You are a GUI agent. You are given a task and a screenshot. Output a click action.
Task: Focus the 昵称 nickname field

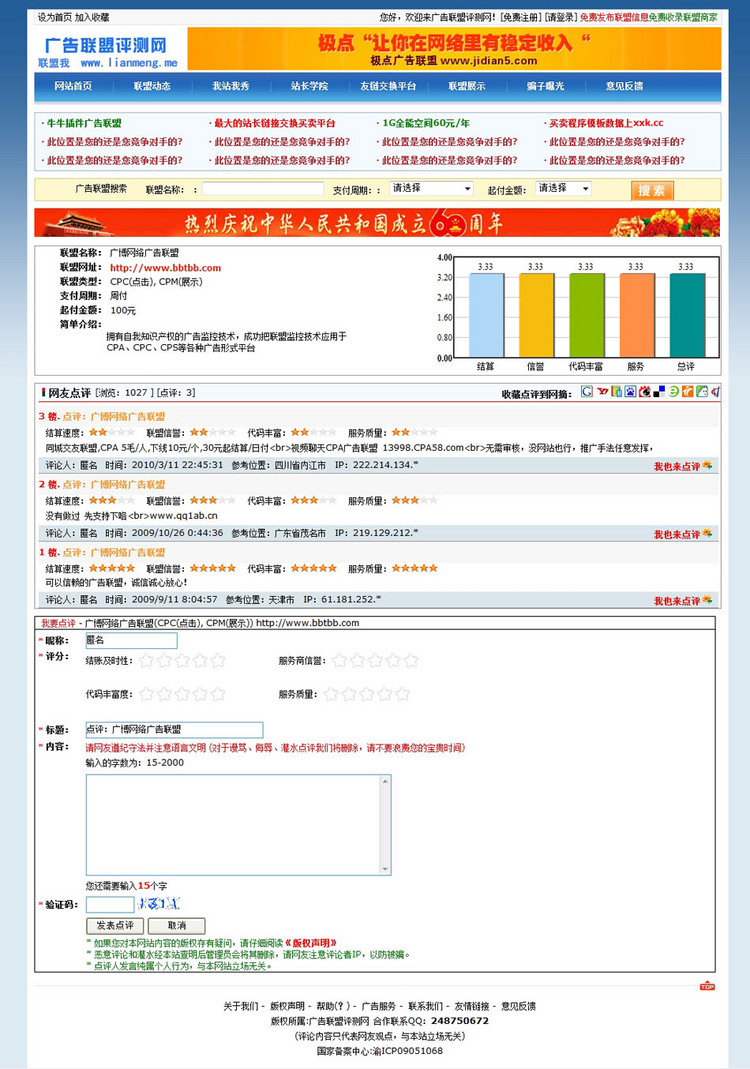[x=132, y=640]
